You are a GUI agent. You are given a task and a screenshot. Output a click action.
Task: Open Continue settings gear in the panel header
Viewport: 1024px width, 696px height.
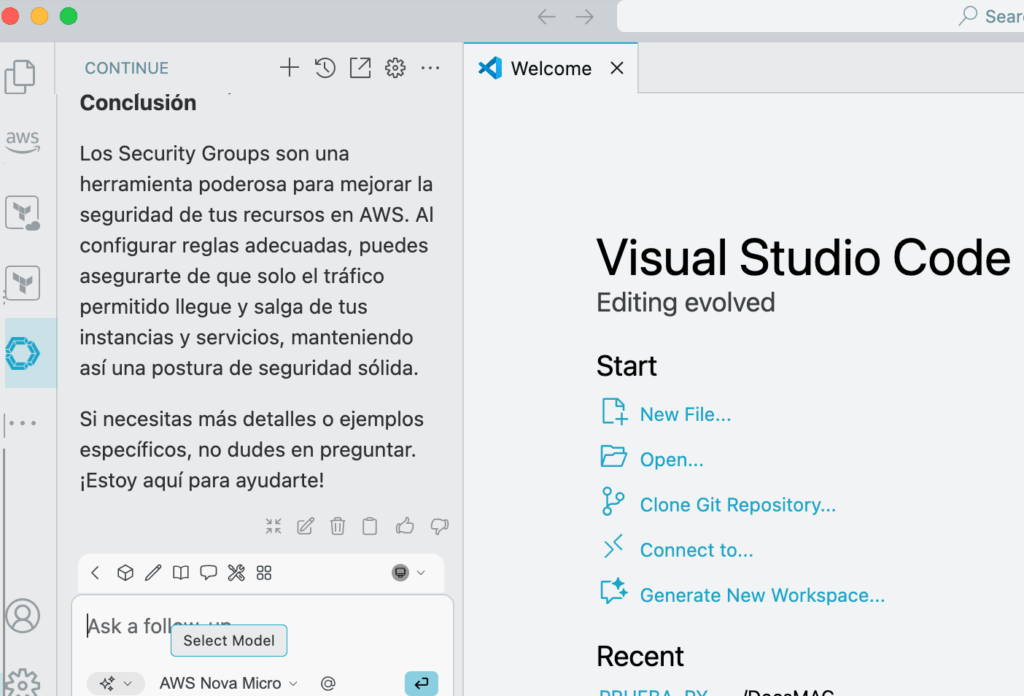(395, 67)
